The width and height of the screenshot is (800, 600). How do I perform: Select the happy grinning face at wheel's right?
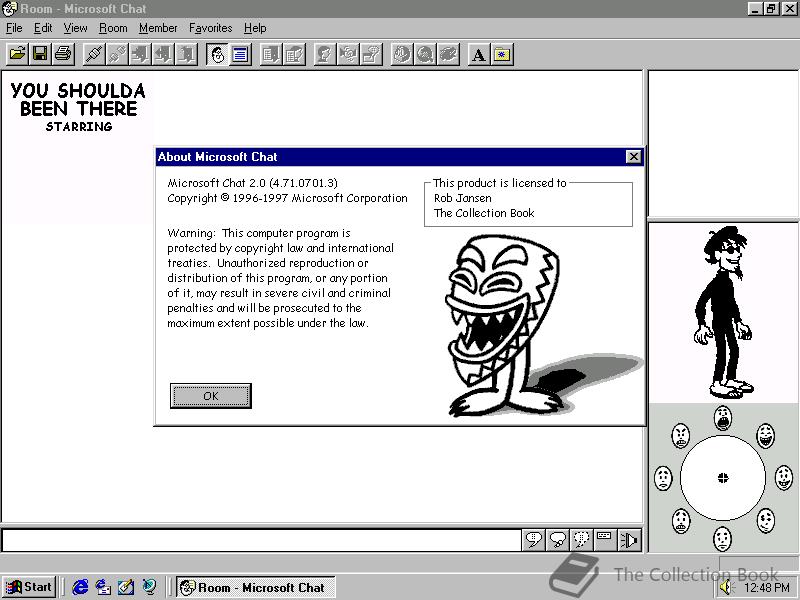pos(784,478)
